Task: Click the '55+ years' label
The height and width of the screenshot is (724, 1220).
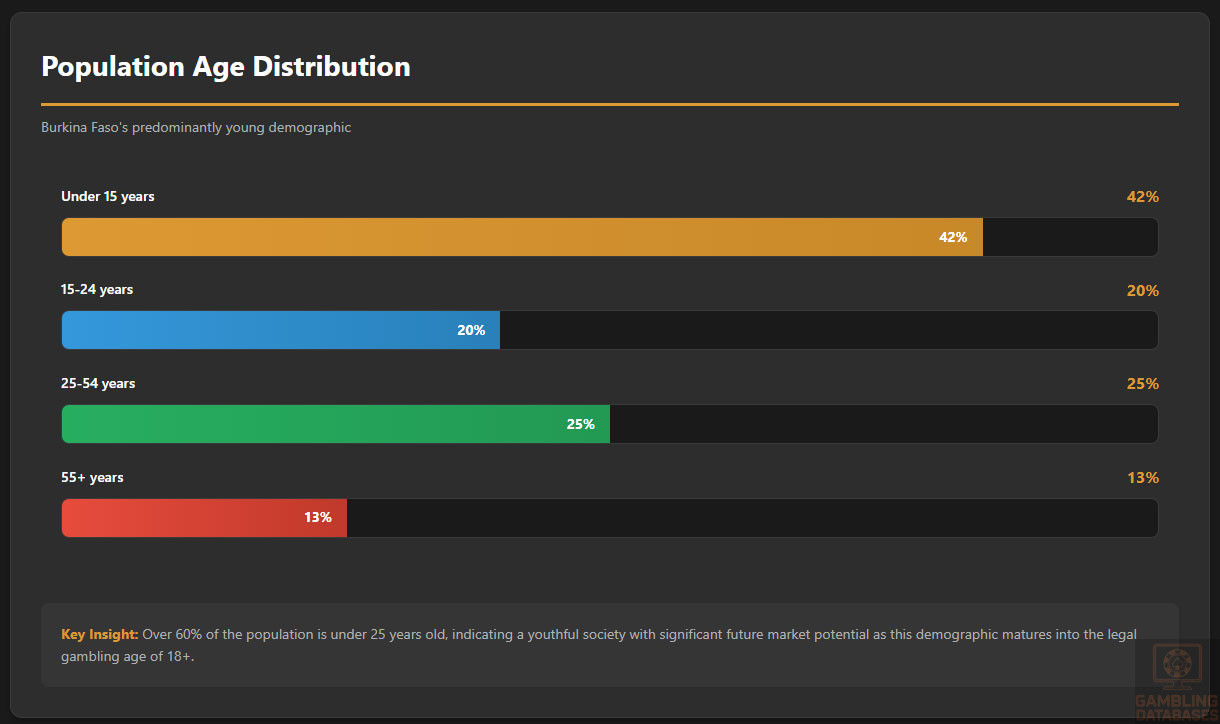Action: pos(92,478)
